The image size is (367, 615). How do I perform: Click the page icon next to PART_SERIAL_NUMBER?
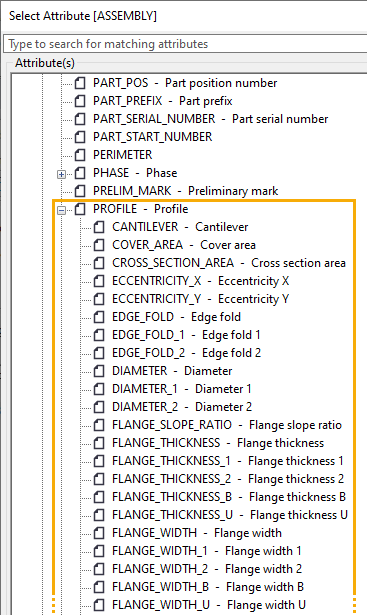click(80, 119)
